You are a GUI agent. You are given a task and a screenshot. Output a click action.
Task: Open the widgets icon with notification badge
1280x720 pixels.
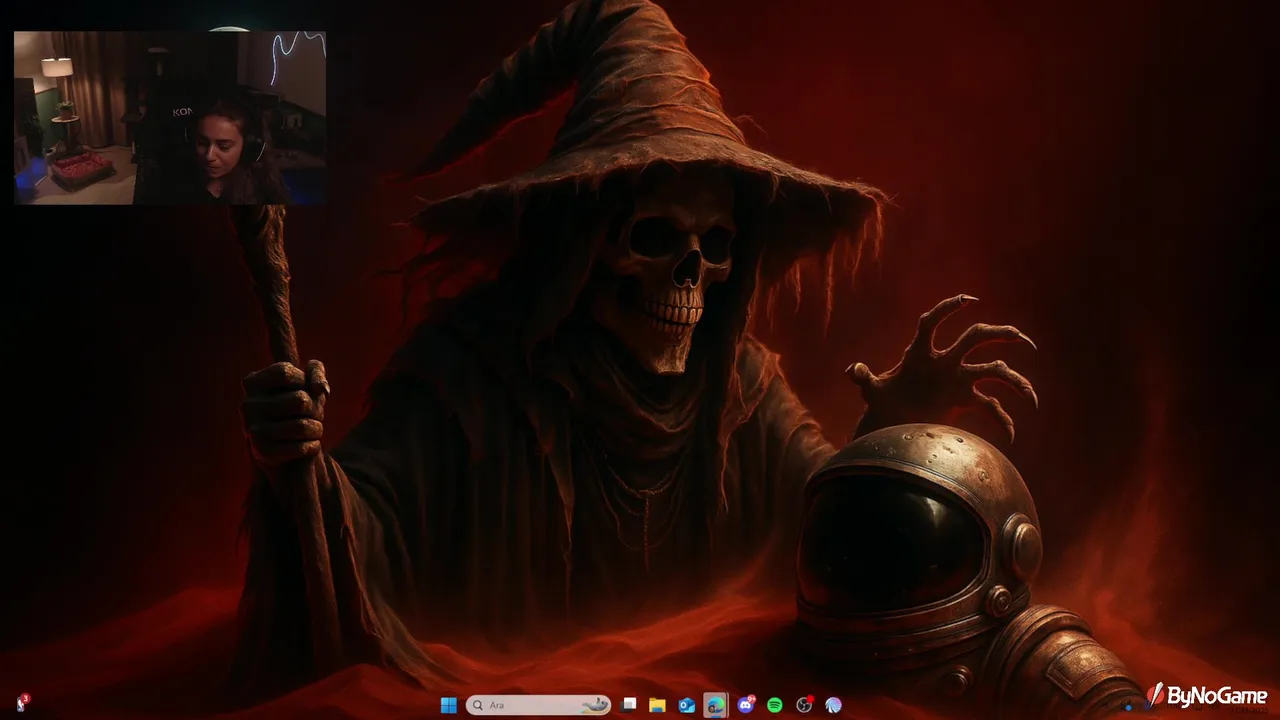click(x=21, y=703)
